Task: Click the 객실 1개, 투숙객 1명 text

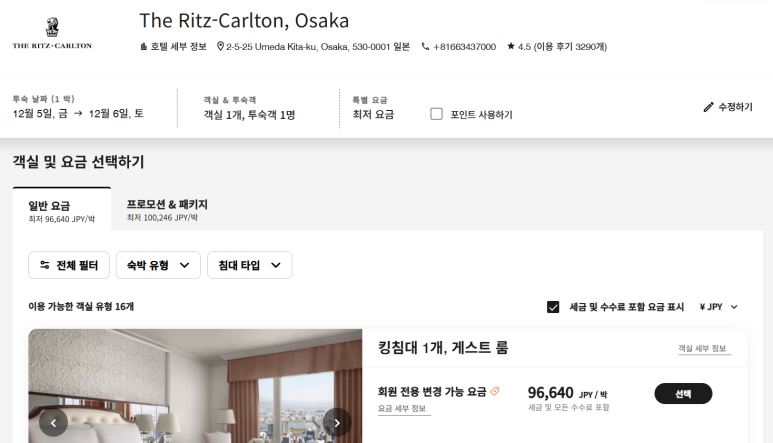Action: click(249, 115)
